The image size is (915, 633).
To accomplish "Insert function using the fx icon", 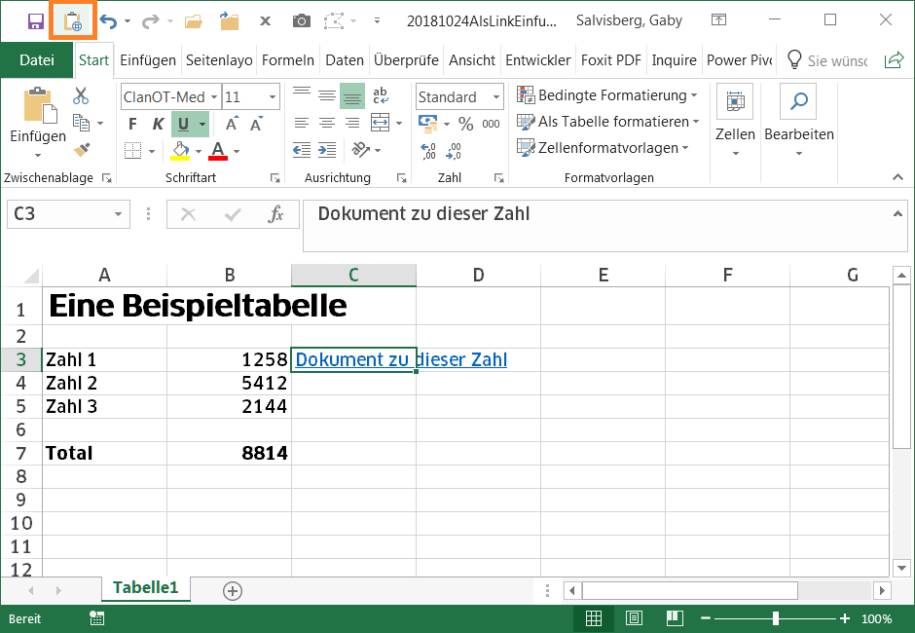I will click(275, 214).
